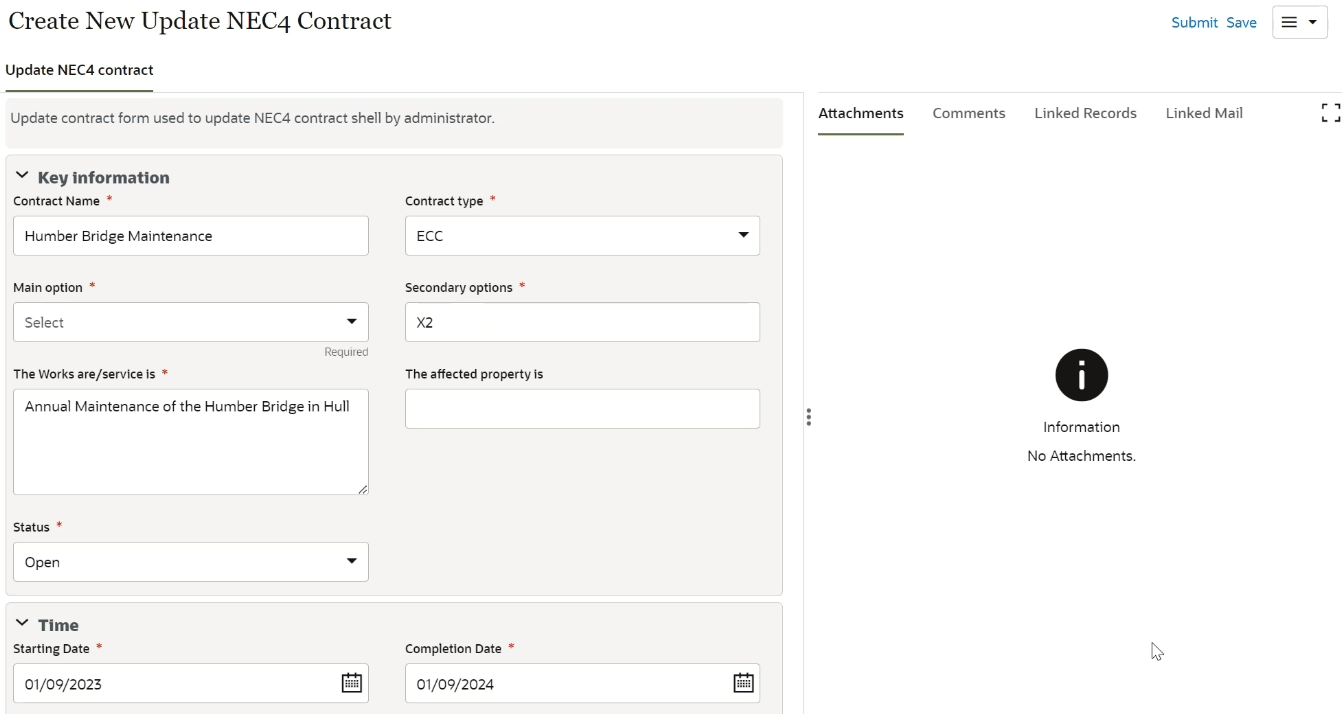
Task: Switch to the Linked Records tab
Action: tap(1085, 113)
